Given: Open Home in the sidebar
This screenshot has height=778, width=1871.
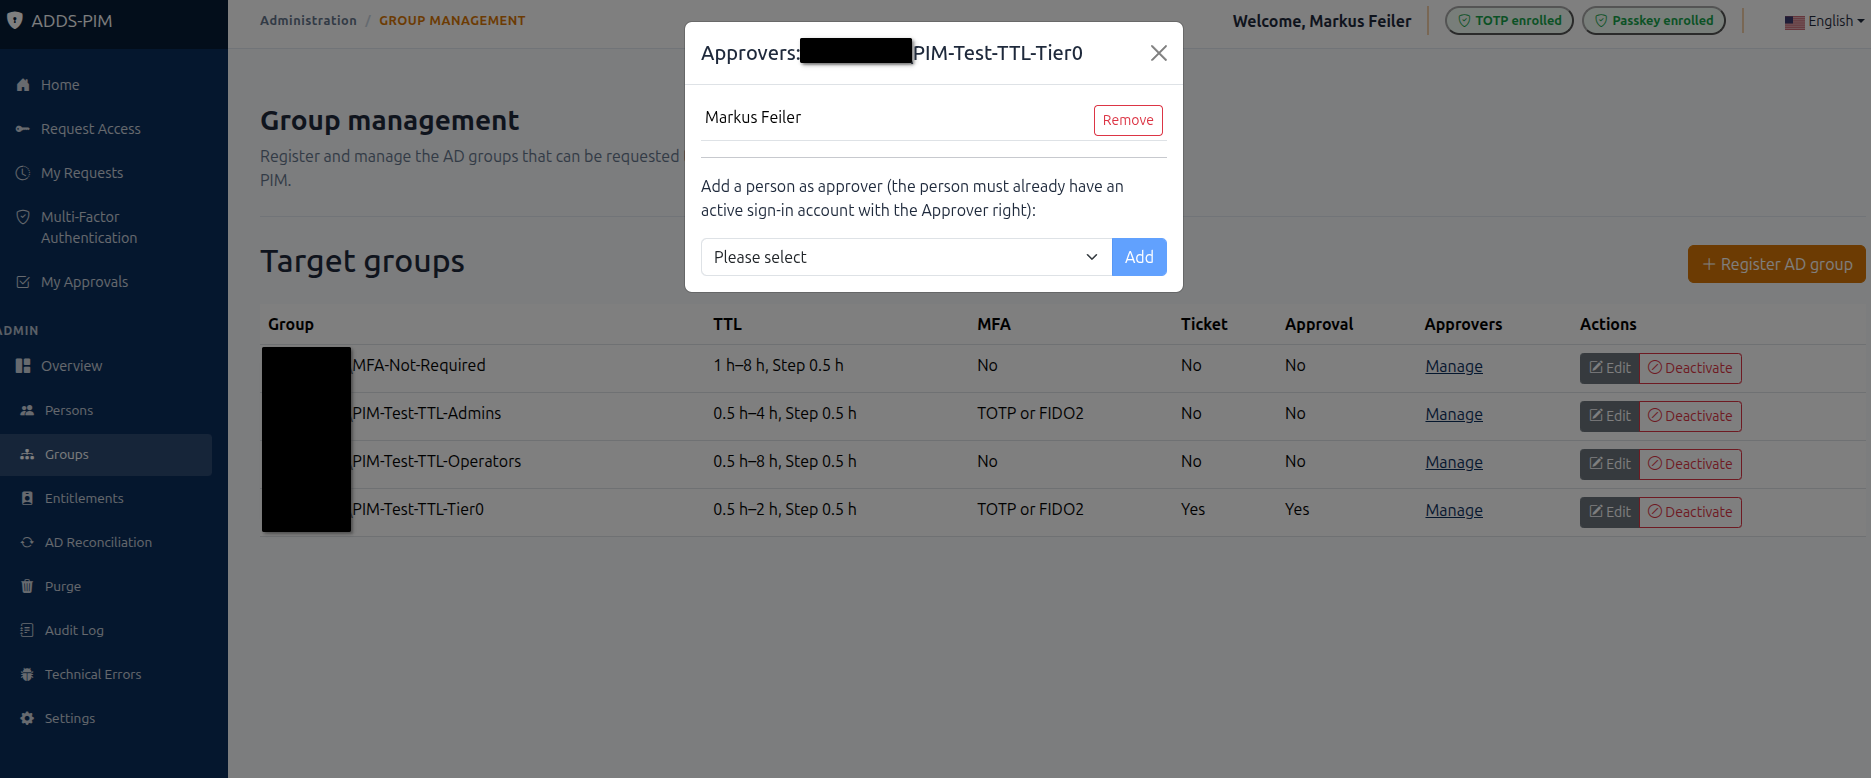Looking at the screenshot, I should coord(60,85).
